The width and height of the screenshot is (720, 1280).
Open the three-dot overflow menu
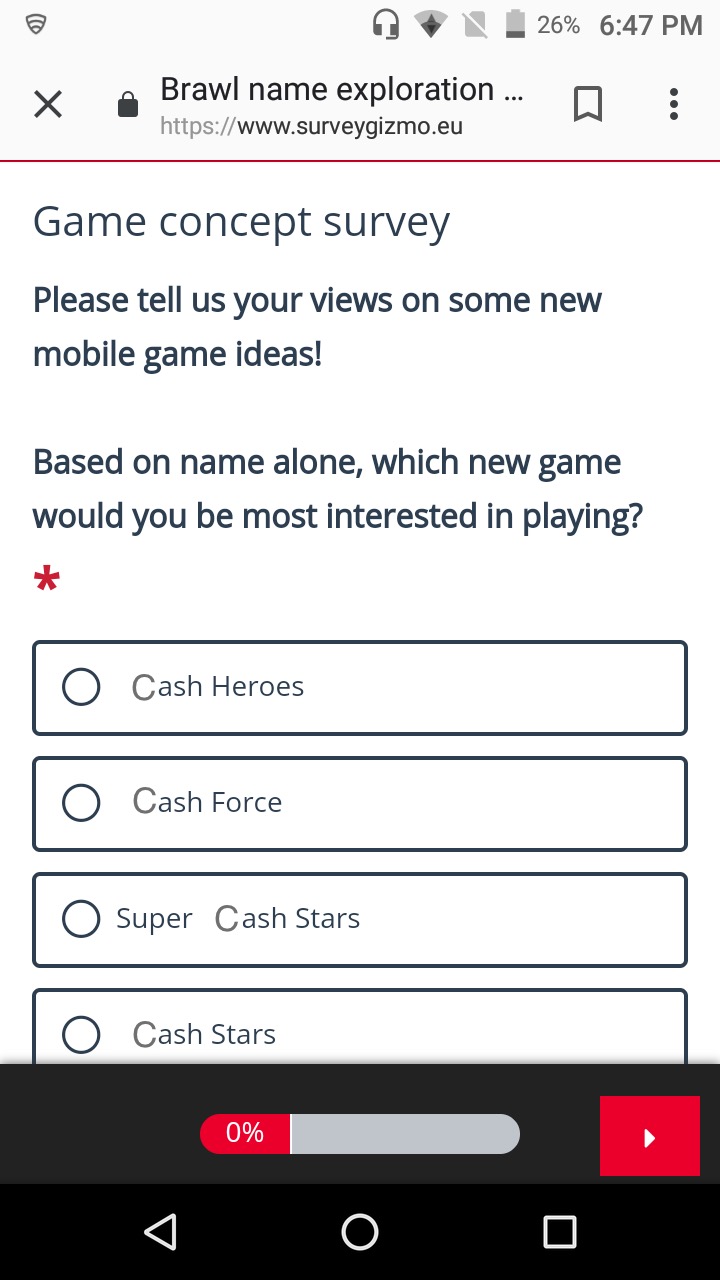tap(674, 104)
